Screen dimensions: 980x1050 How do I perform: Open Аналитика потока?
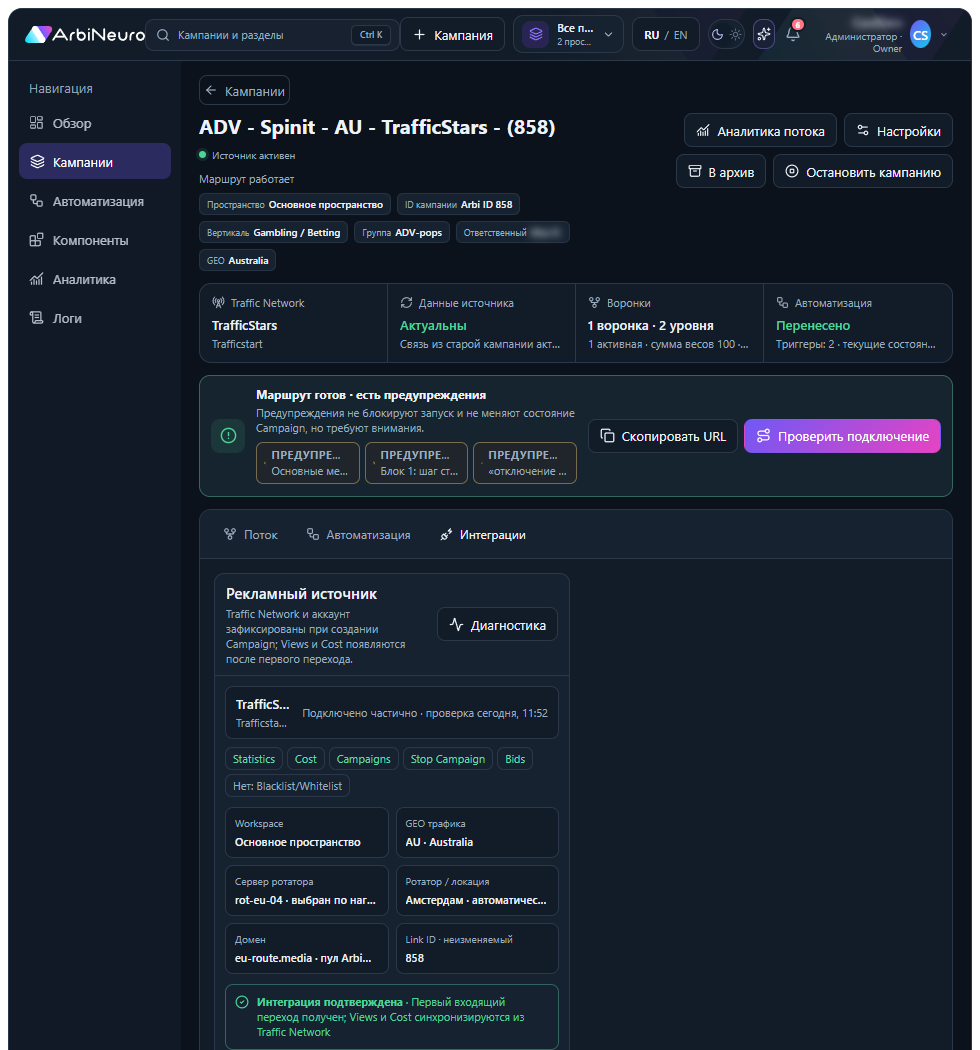pos(760,131)
